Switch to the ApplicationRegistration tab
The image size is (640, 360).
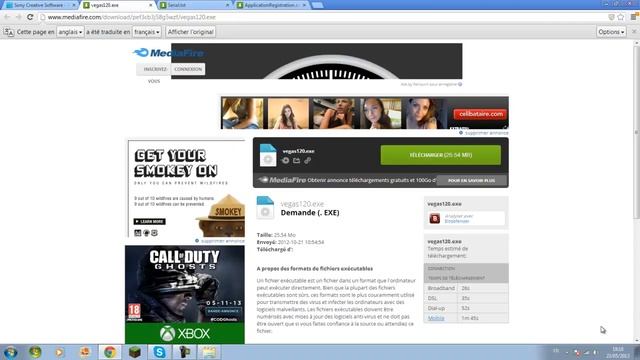[271, 5]
